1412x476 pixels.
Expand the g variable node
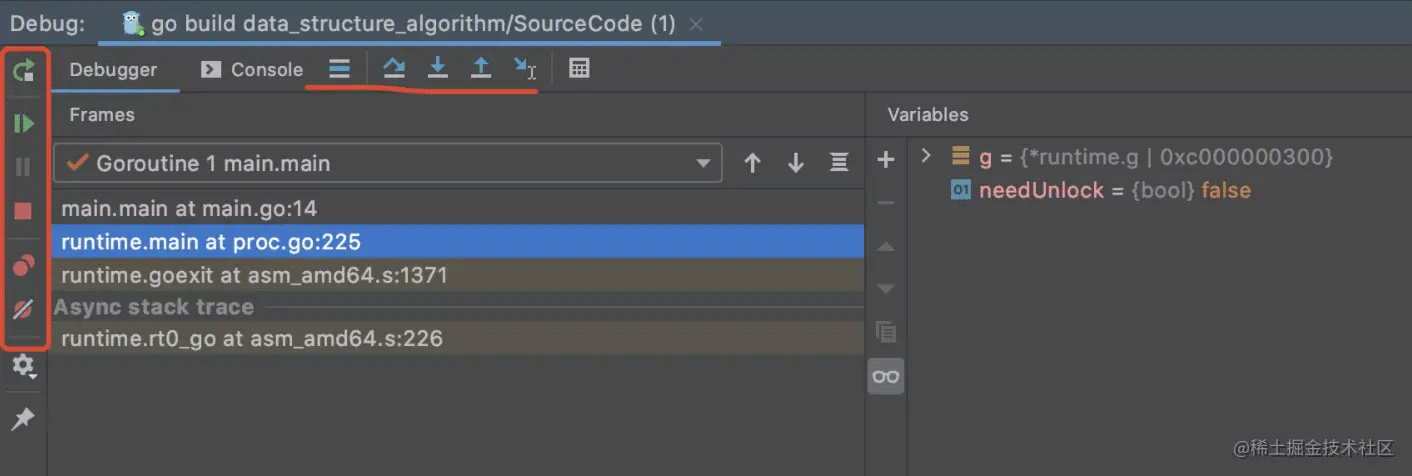[x=926, y=156]
